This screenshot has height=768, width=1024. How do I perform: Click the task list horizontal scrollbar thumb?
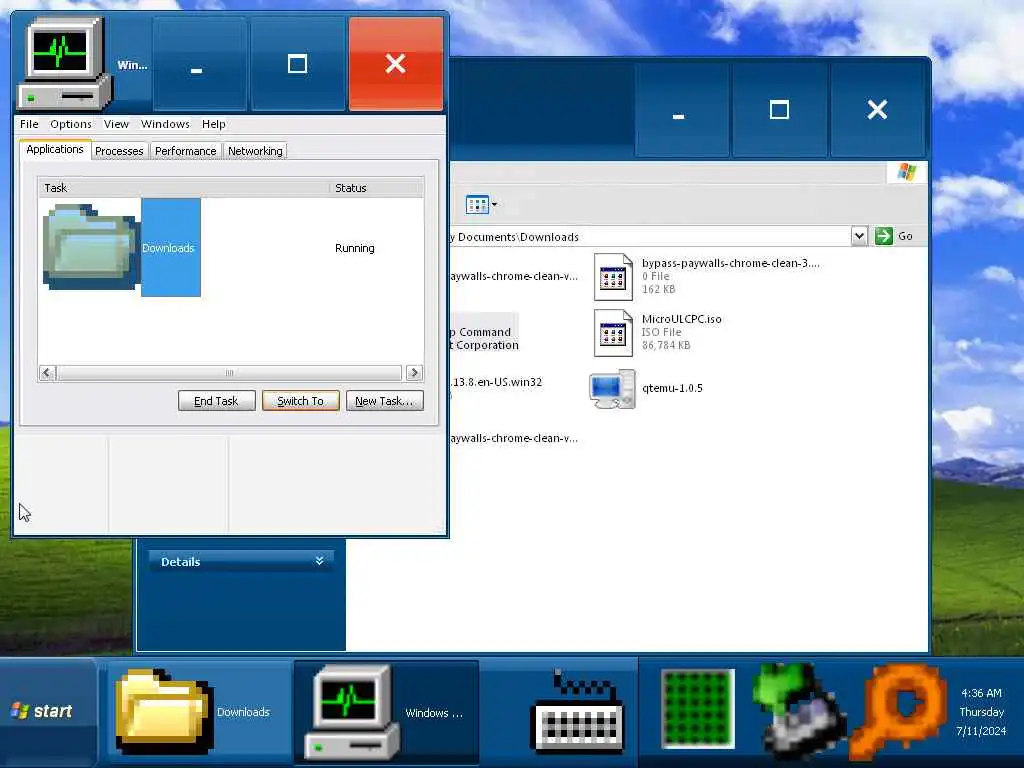click(229, 373)
